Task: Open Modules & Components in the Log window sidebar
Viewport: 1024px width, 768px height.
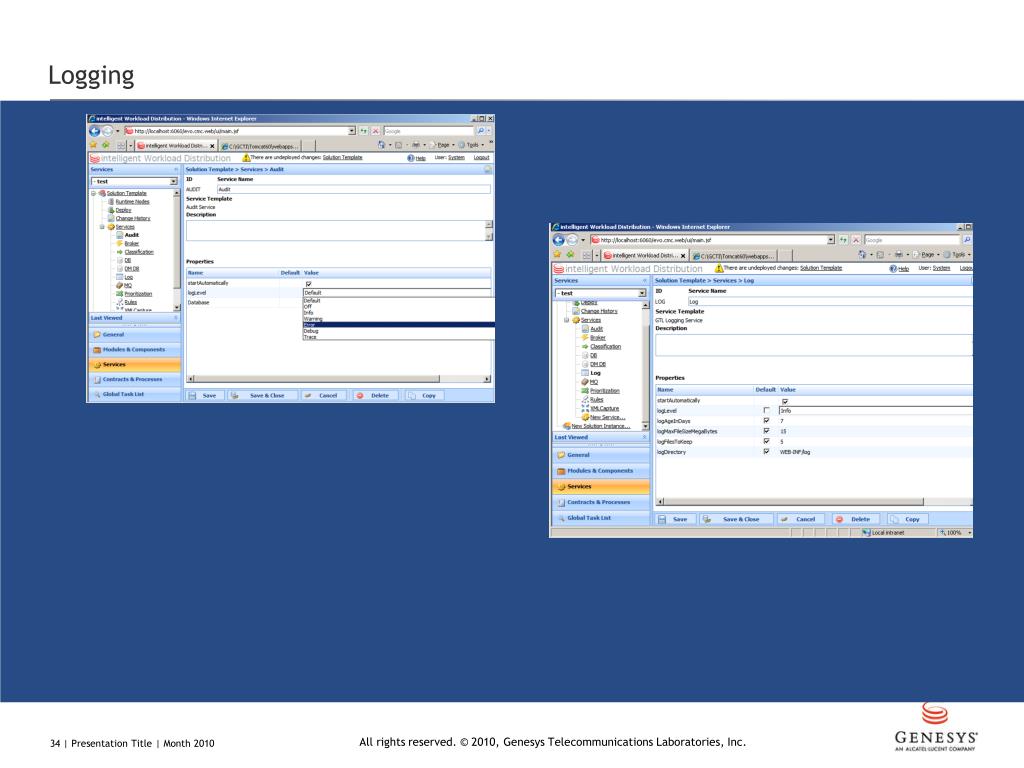Action: (x=601, y=471)
